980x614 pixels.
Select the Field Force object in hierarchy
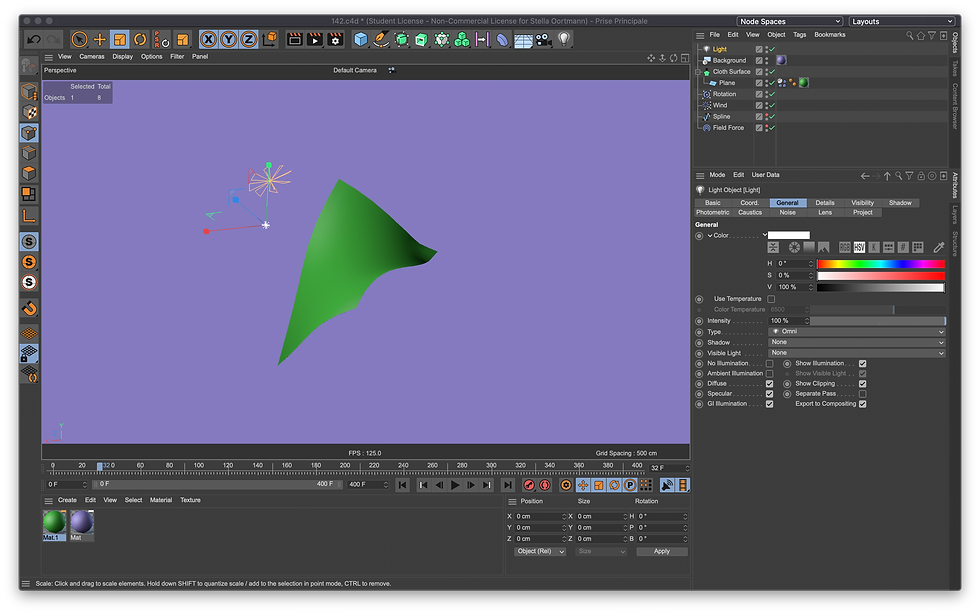coord(728,128)
